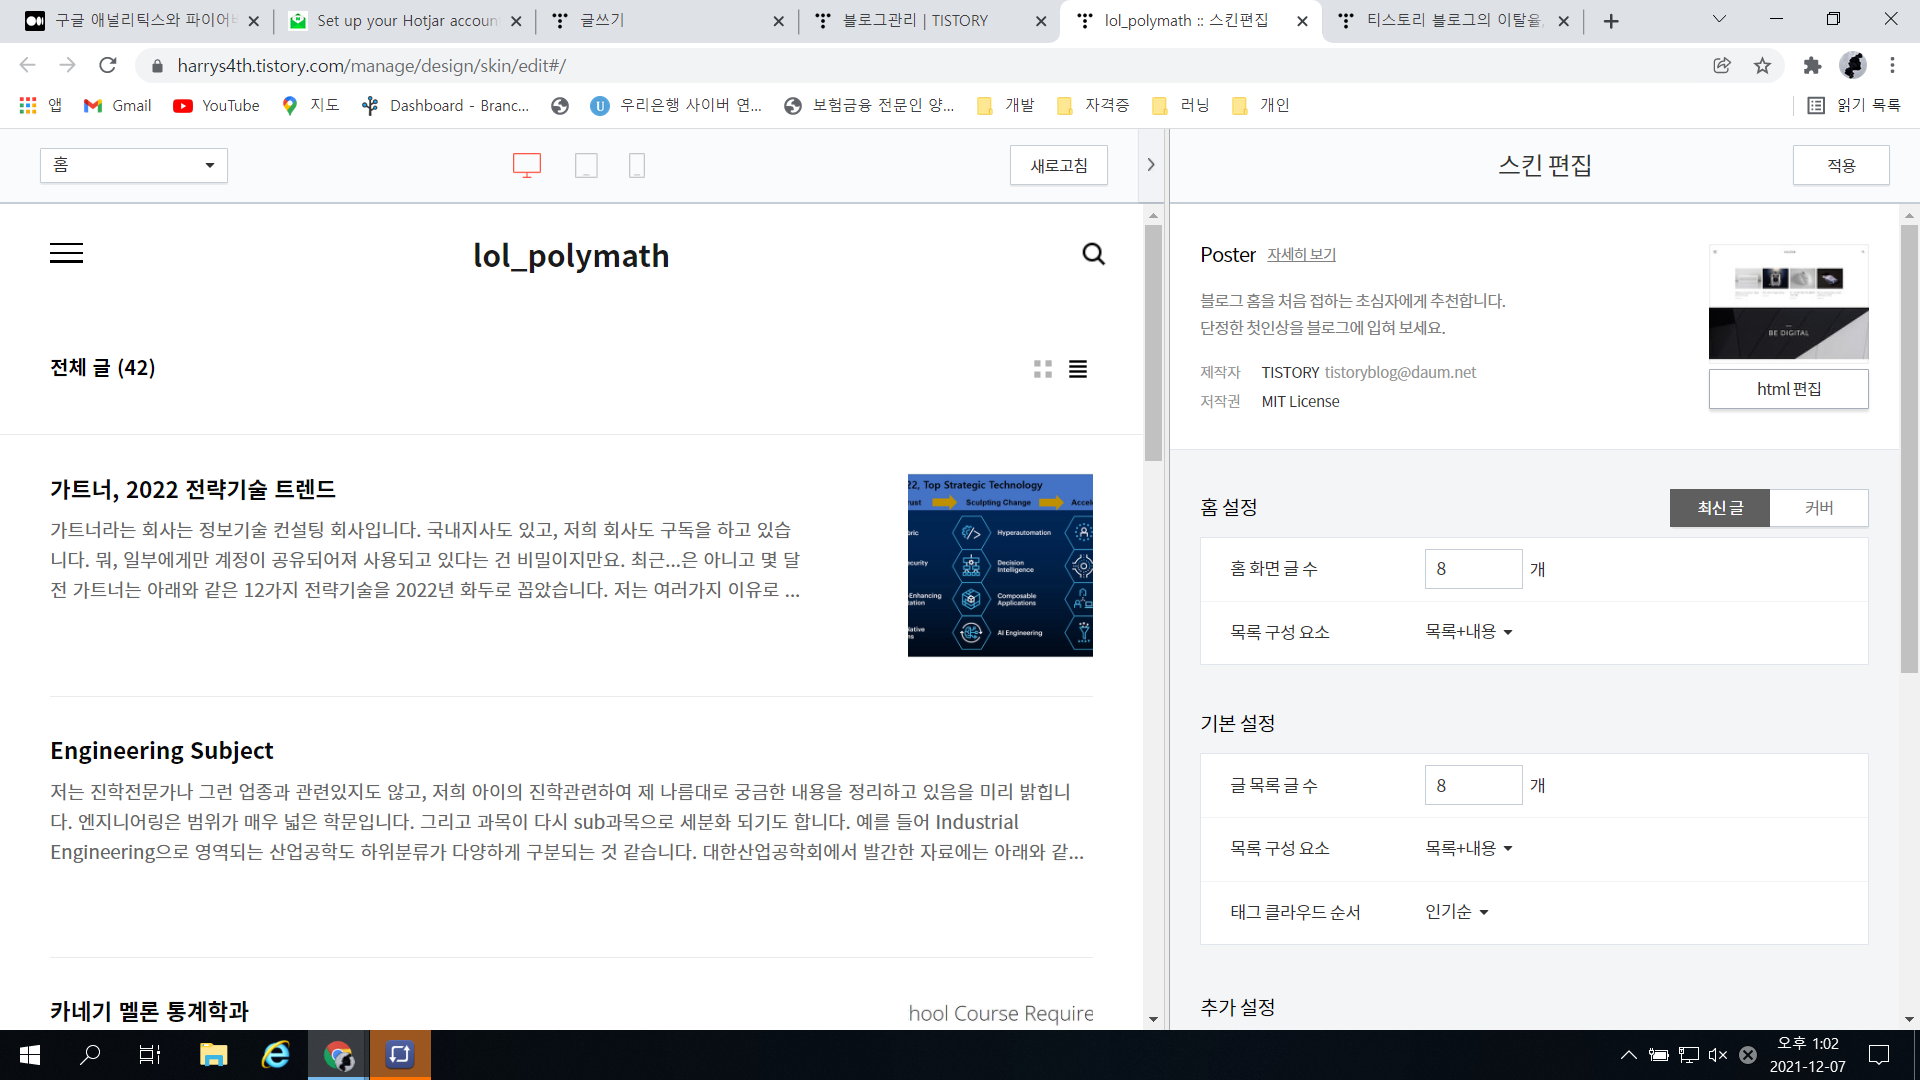Open the 홈 page selector dropdown

[x=134, y=165]
